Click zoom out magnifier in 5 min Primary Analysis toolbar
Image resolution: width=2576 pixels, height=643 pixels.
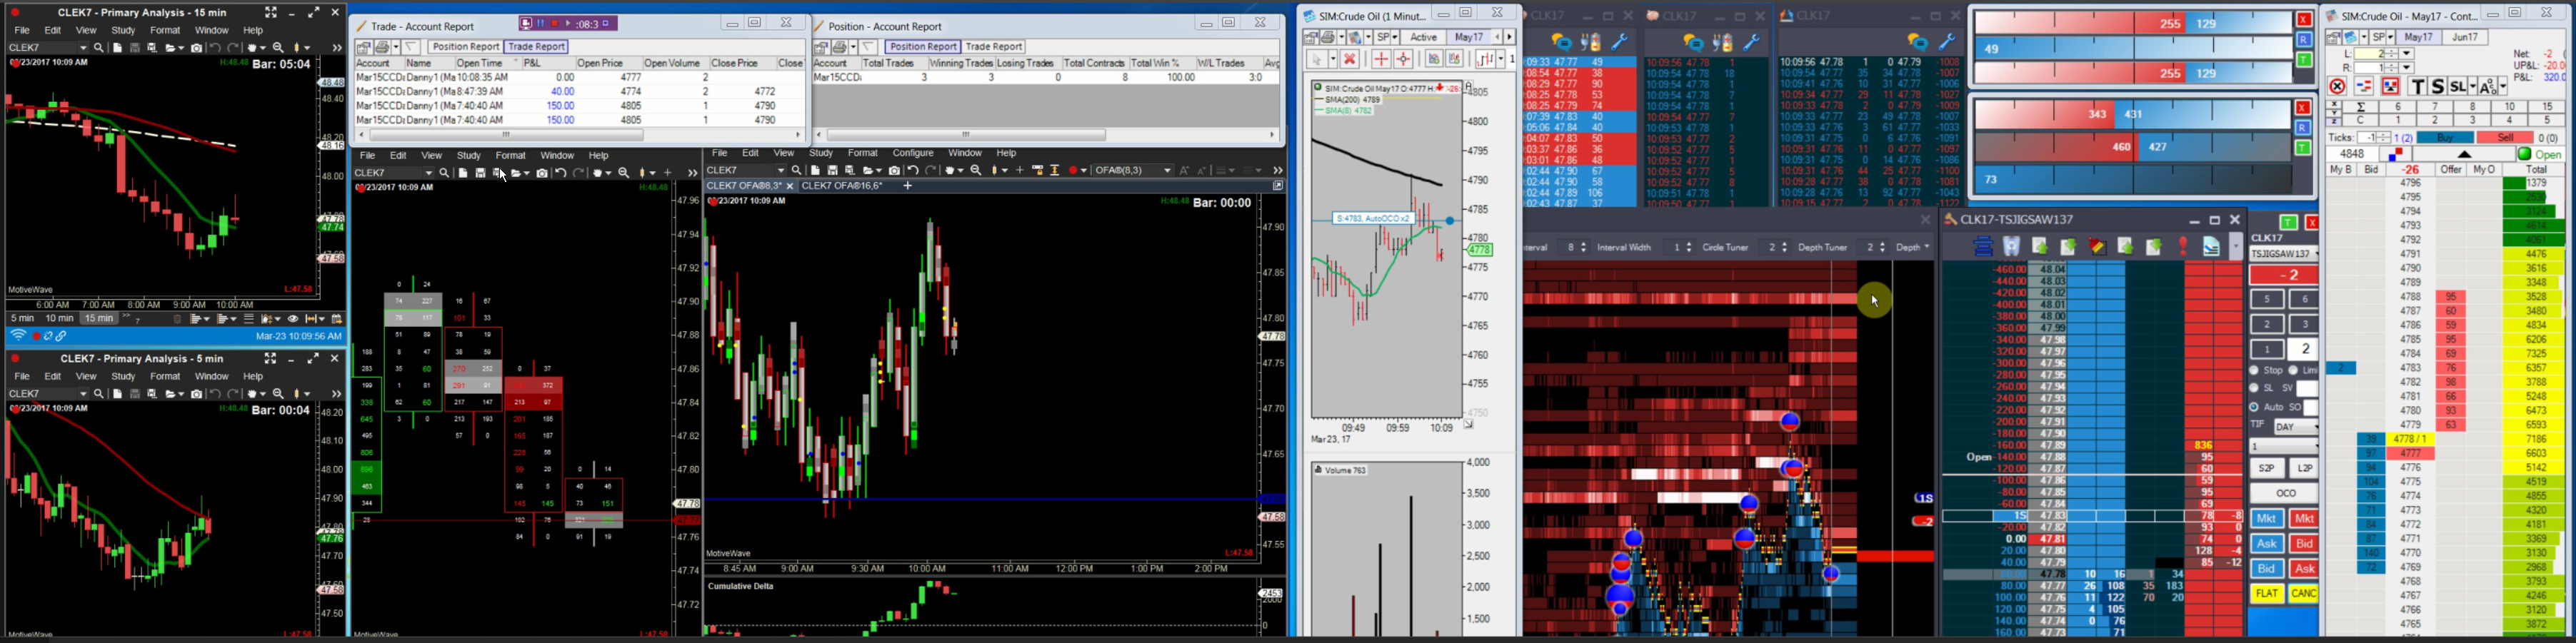point(279,394)
